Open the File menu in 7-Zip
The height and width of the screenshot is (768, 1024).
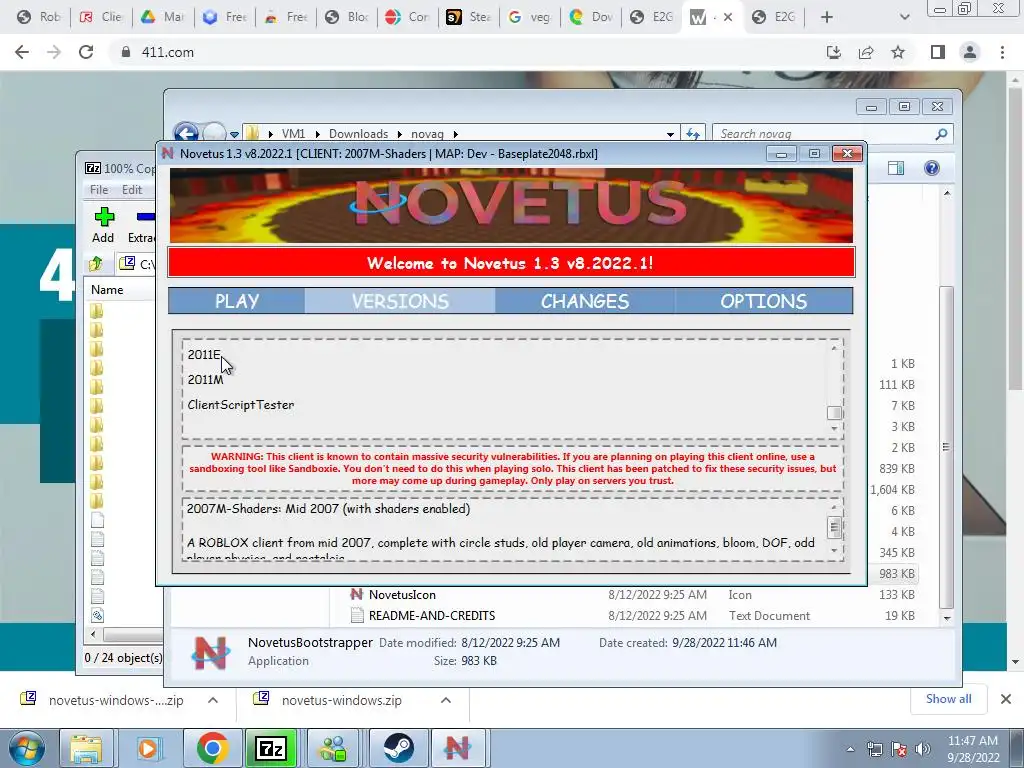tap(99, 189)
